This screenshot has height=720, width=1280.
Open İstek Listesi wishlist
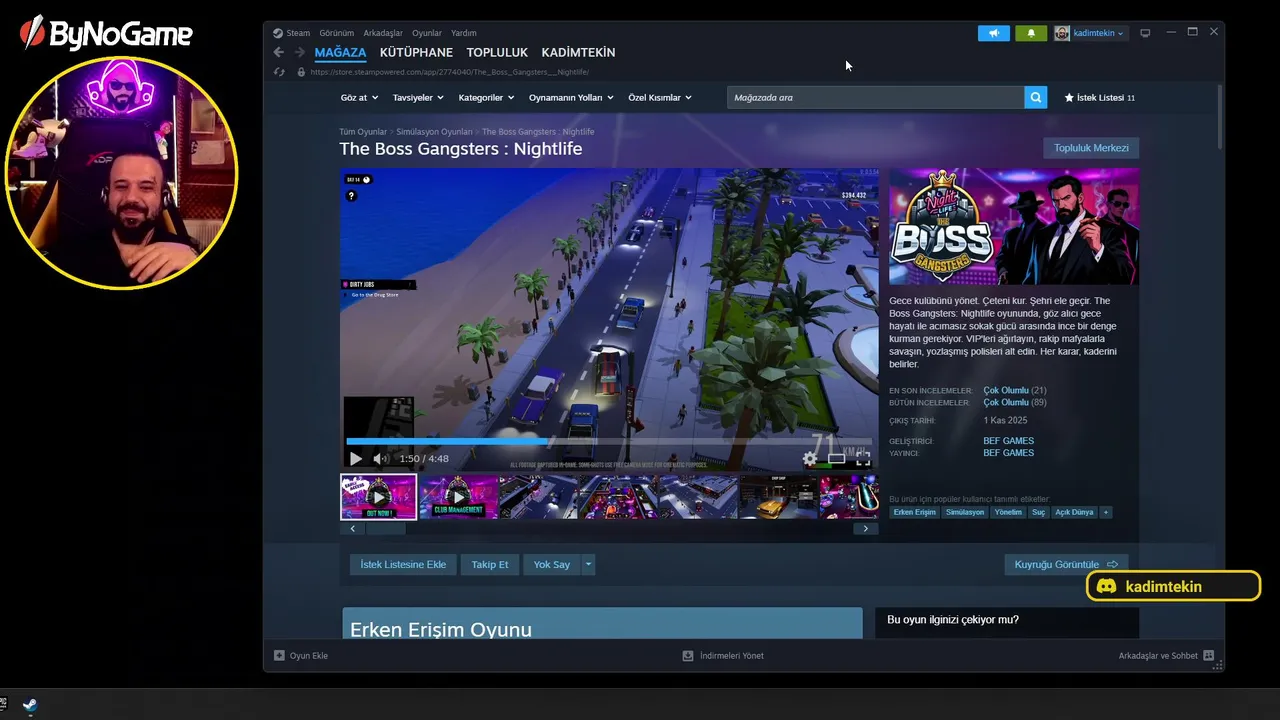tap(1099, 97)
